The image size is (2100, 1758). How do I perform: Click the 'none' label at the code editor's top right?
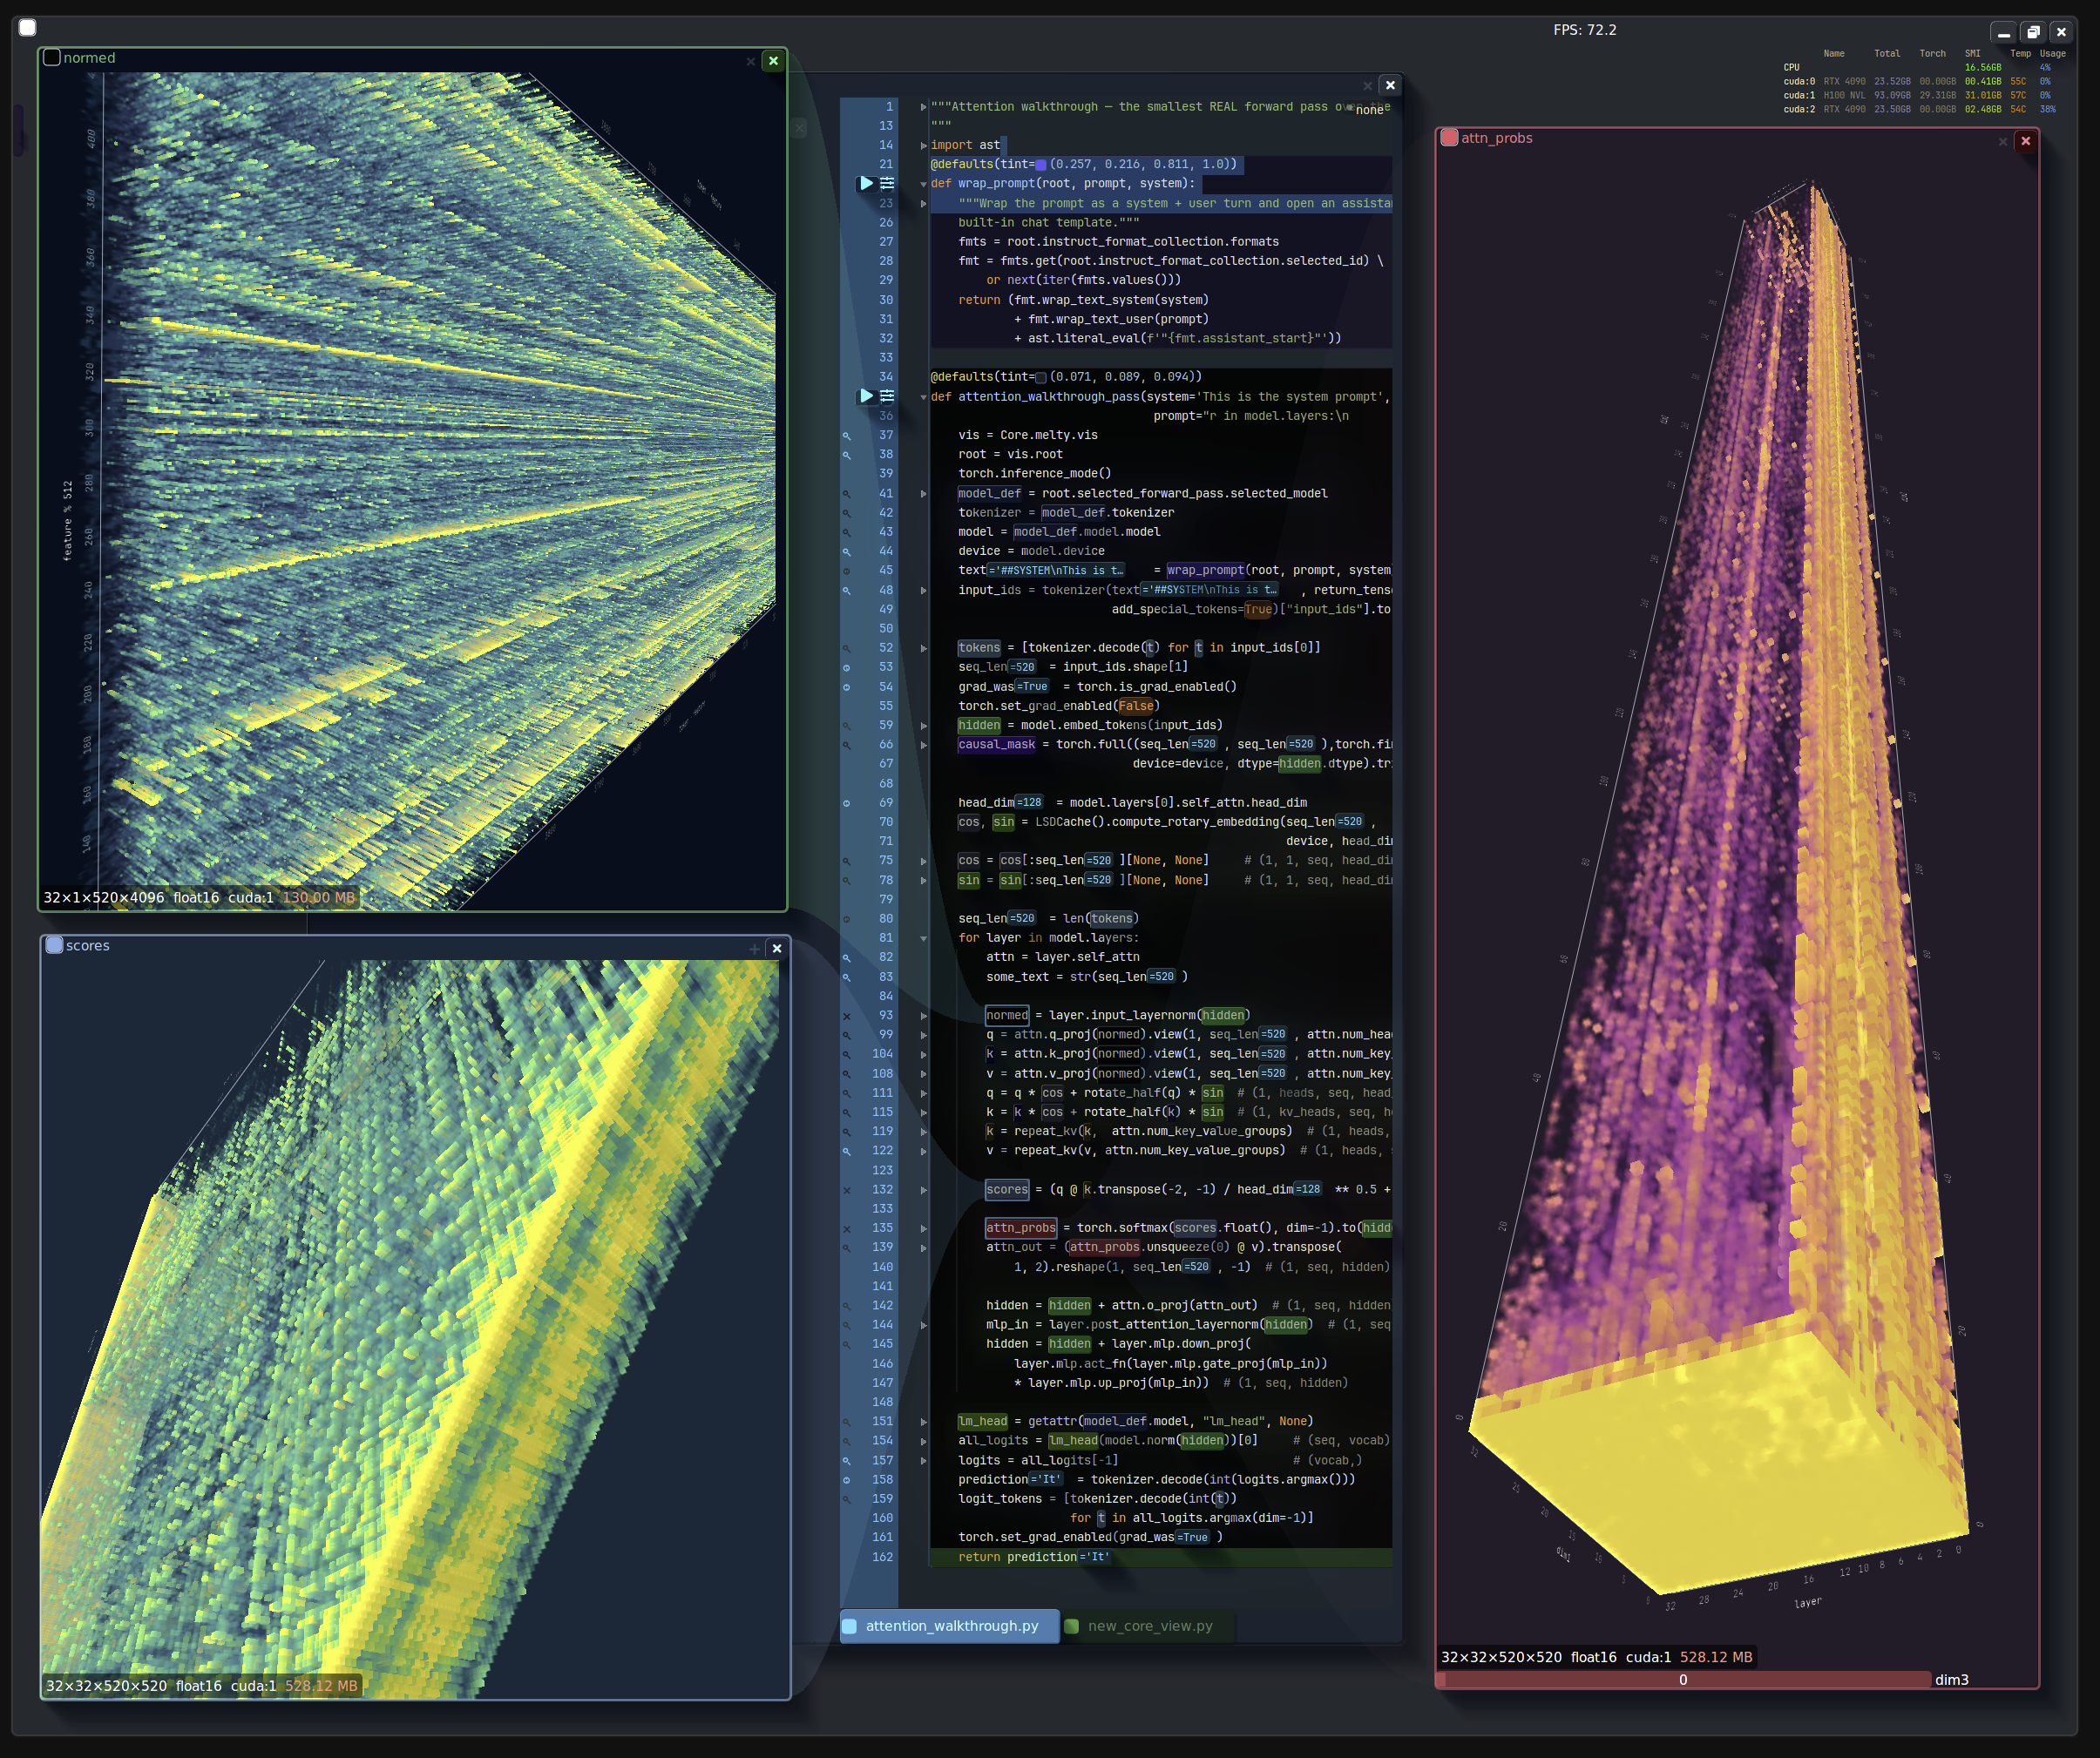(1369, 110)
